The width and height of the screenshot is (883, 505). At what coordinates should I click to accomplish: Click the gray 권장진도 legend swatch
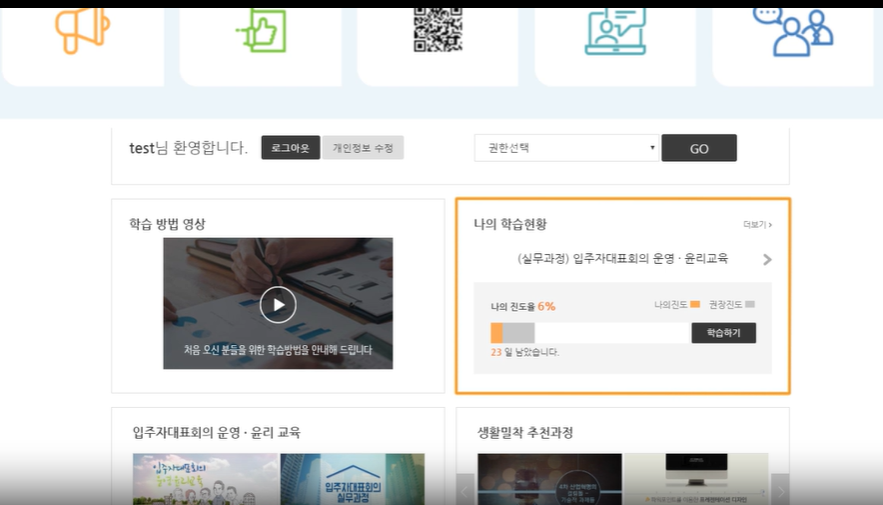point(750,305)
